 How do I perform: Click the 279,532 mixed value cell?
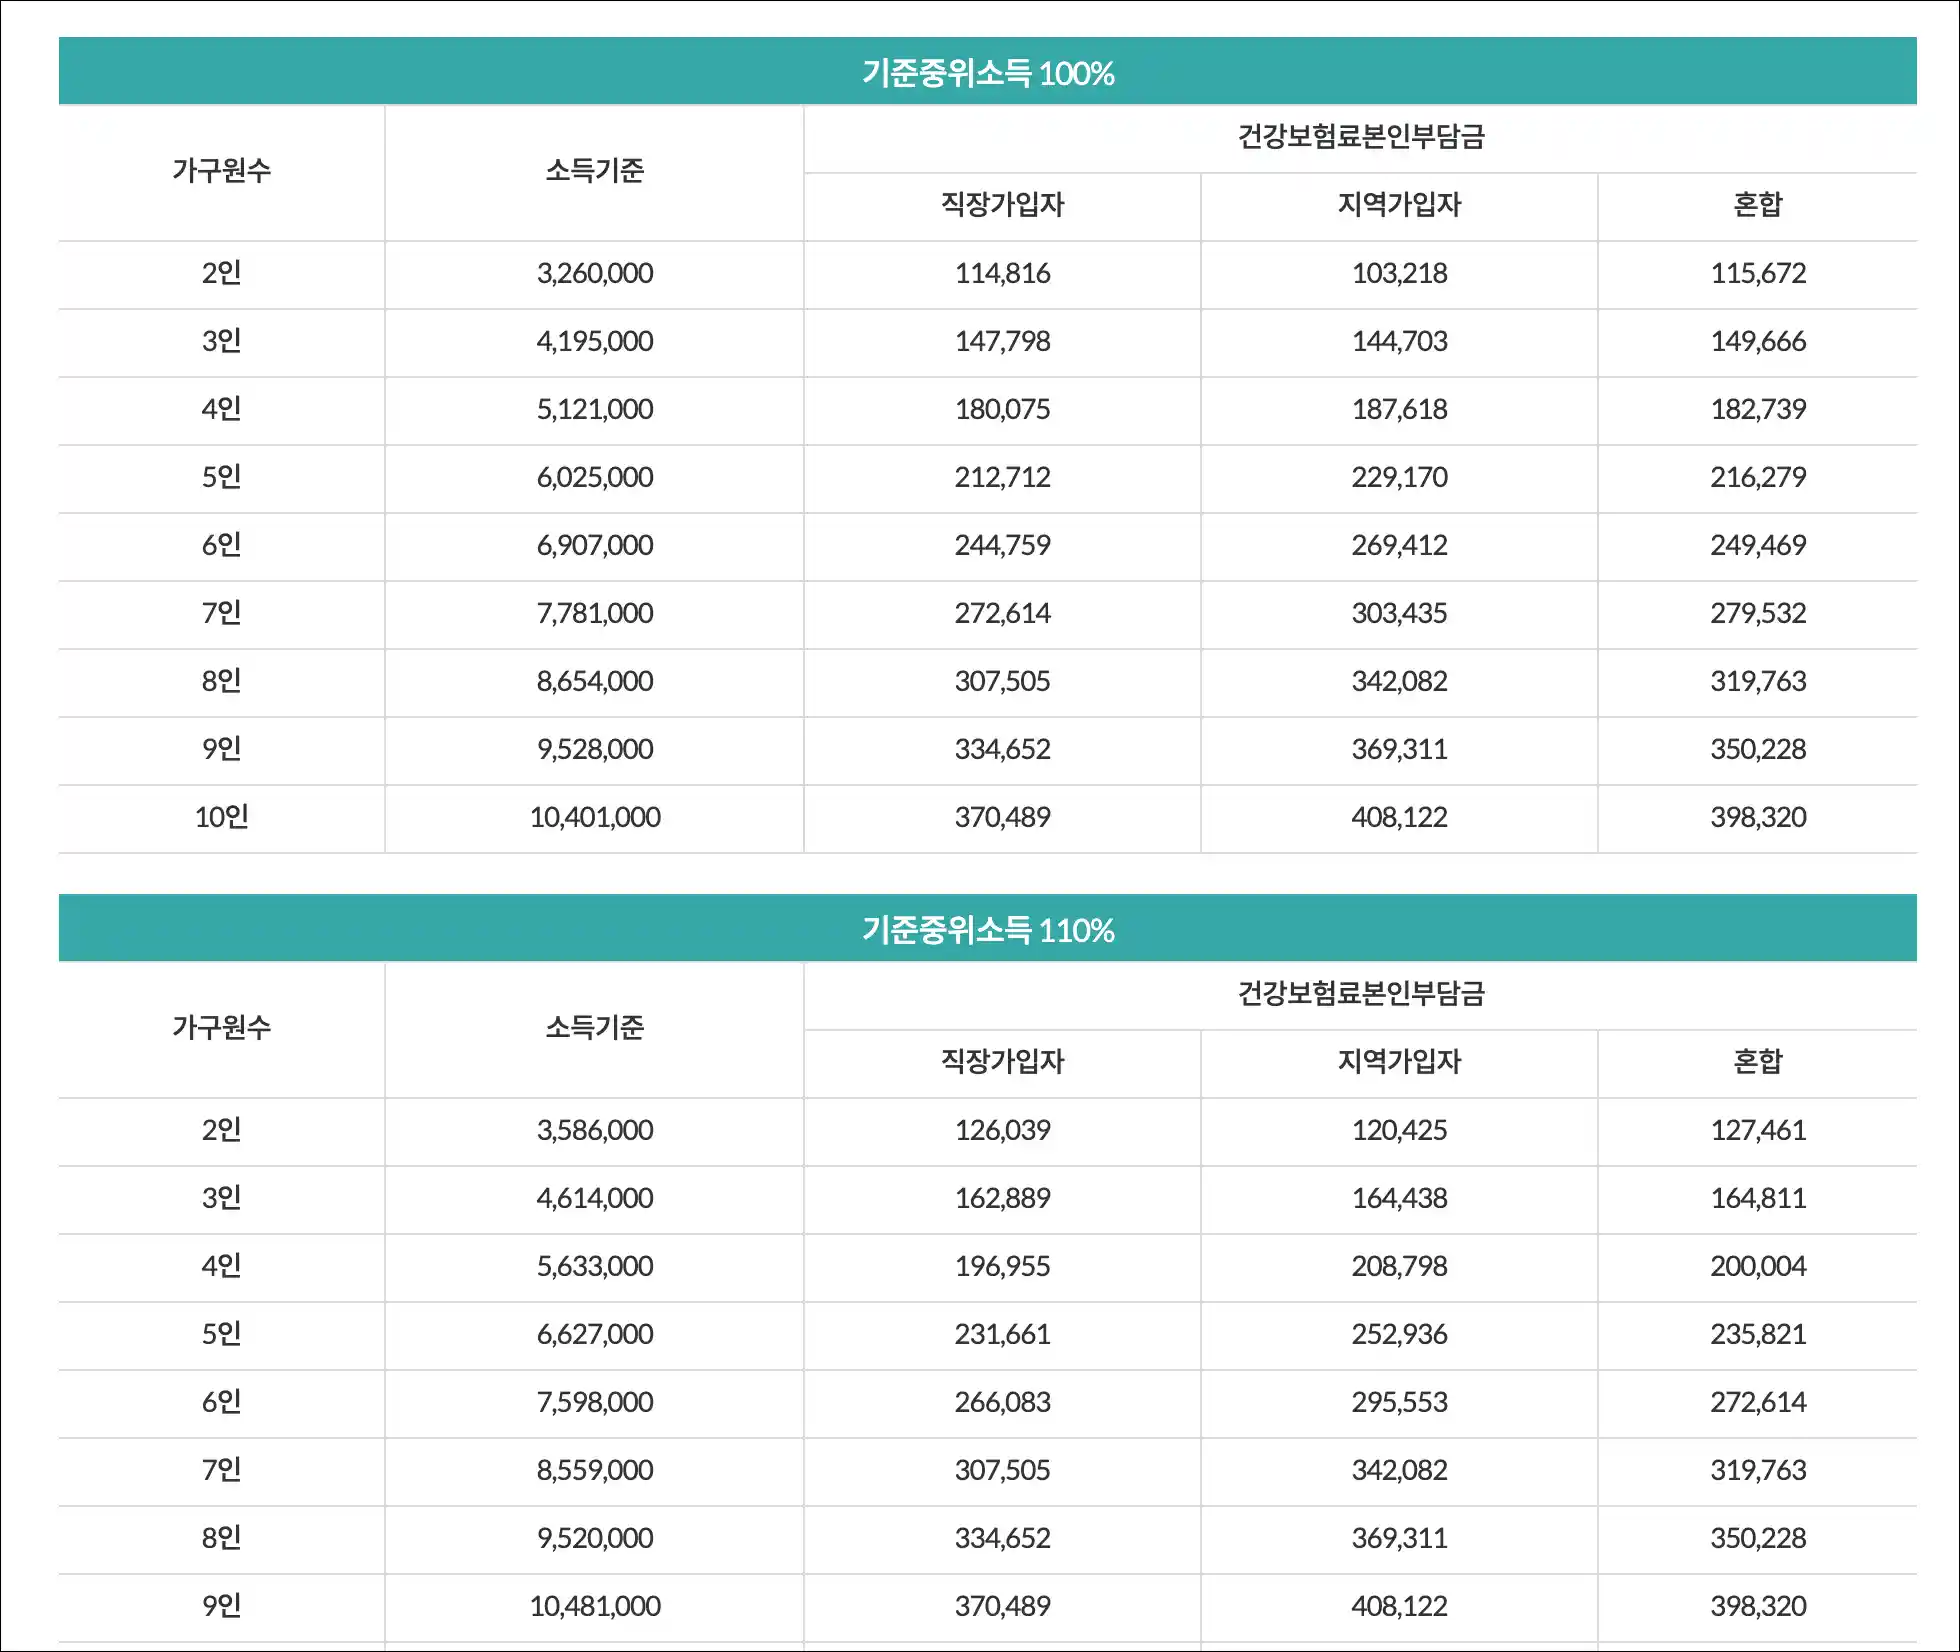coord(1757,613)
